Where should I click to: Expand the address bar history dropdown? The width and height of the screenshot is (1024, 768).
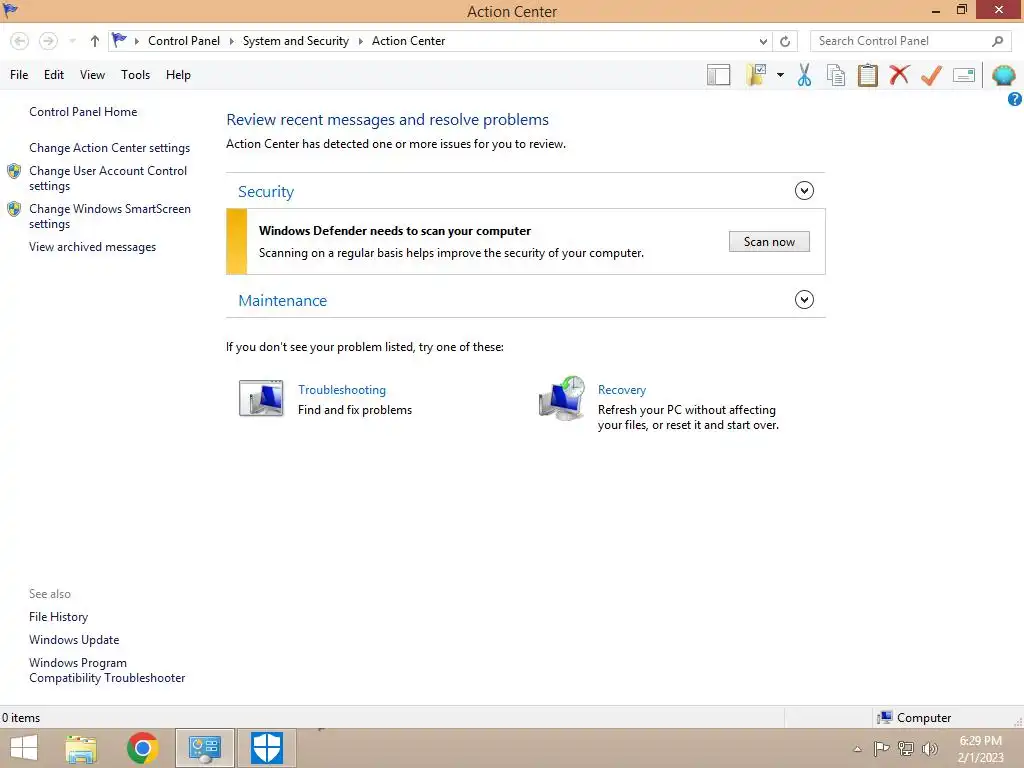pos(763,41)
